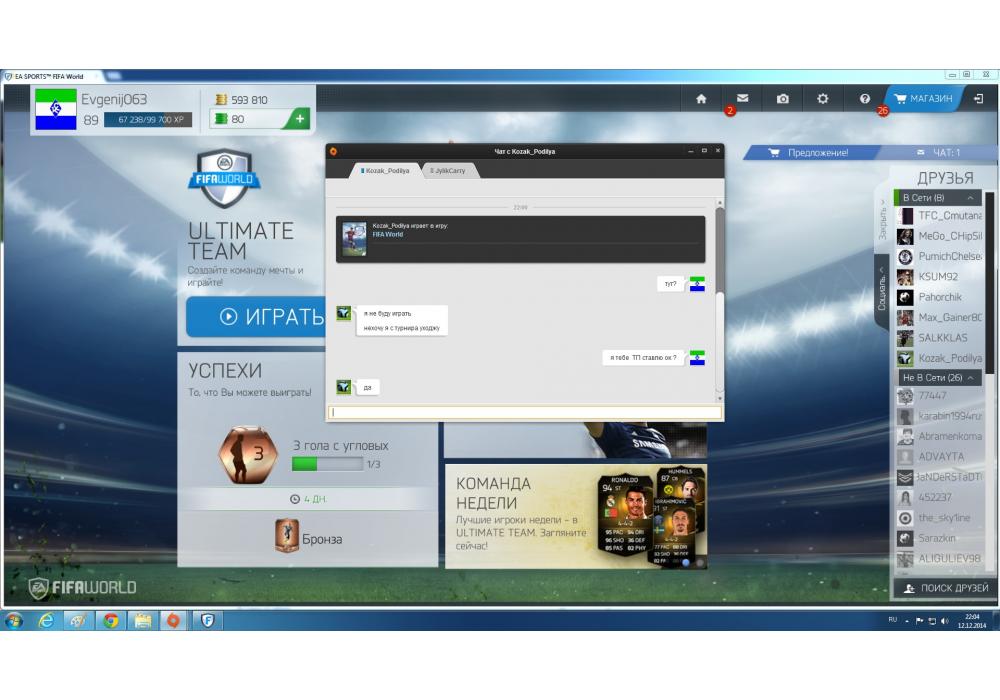Click the FIFA World taskbar icon

[207, 620]
